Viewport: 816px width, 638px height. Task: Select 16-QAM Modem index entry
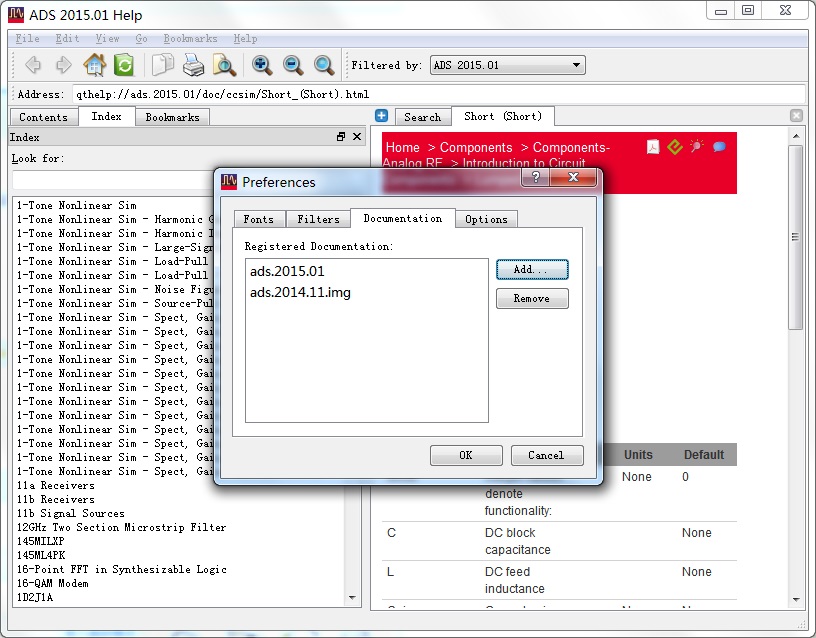click(53, 583)
